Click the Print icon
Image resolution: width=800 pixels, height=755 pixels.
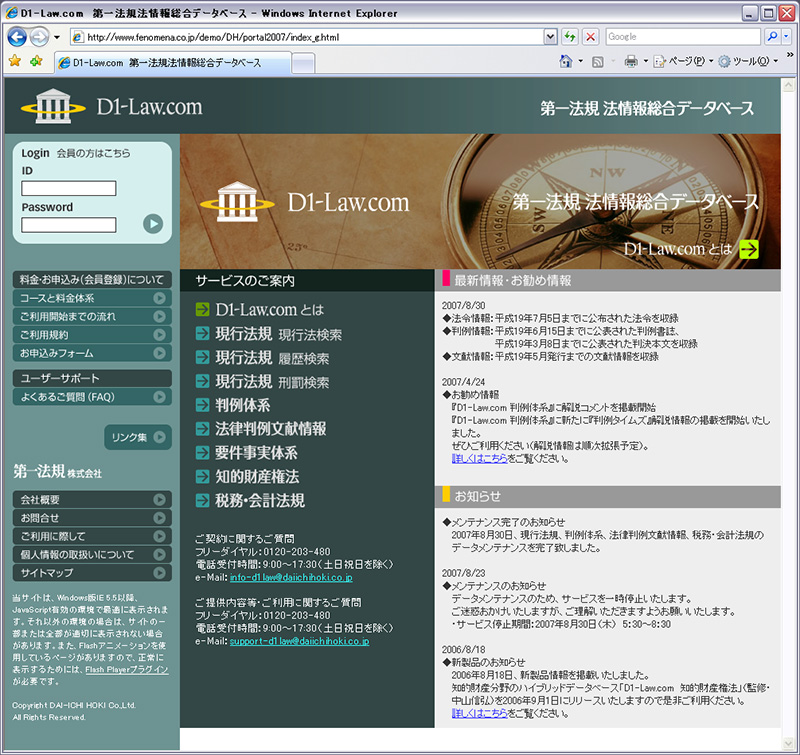click(x=631, y=62)
